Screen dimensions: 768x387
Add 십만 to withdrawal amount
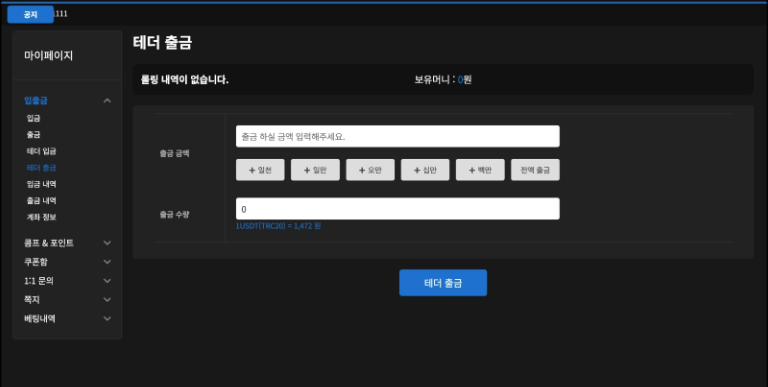tap(425, 170)
